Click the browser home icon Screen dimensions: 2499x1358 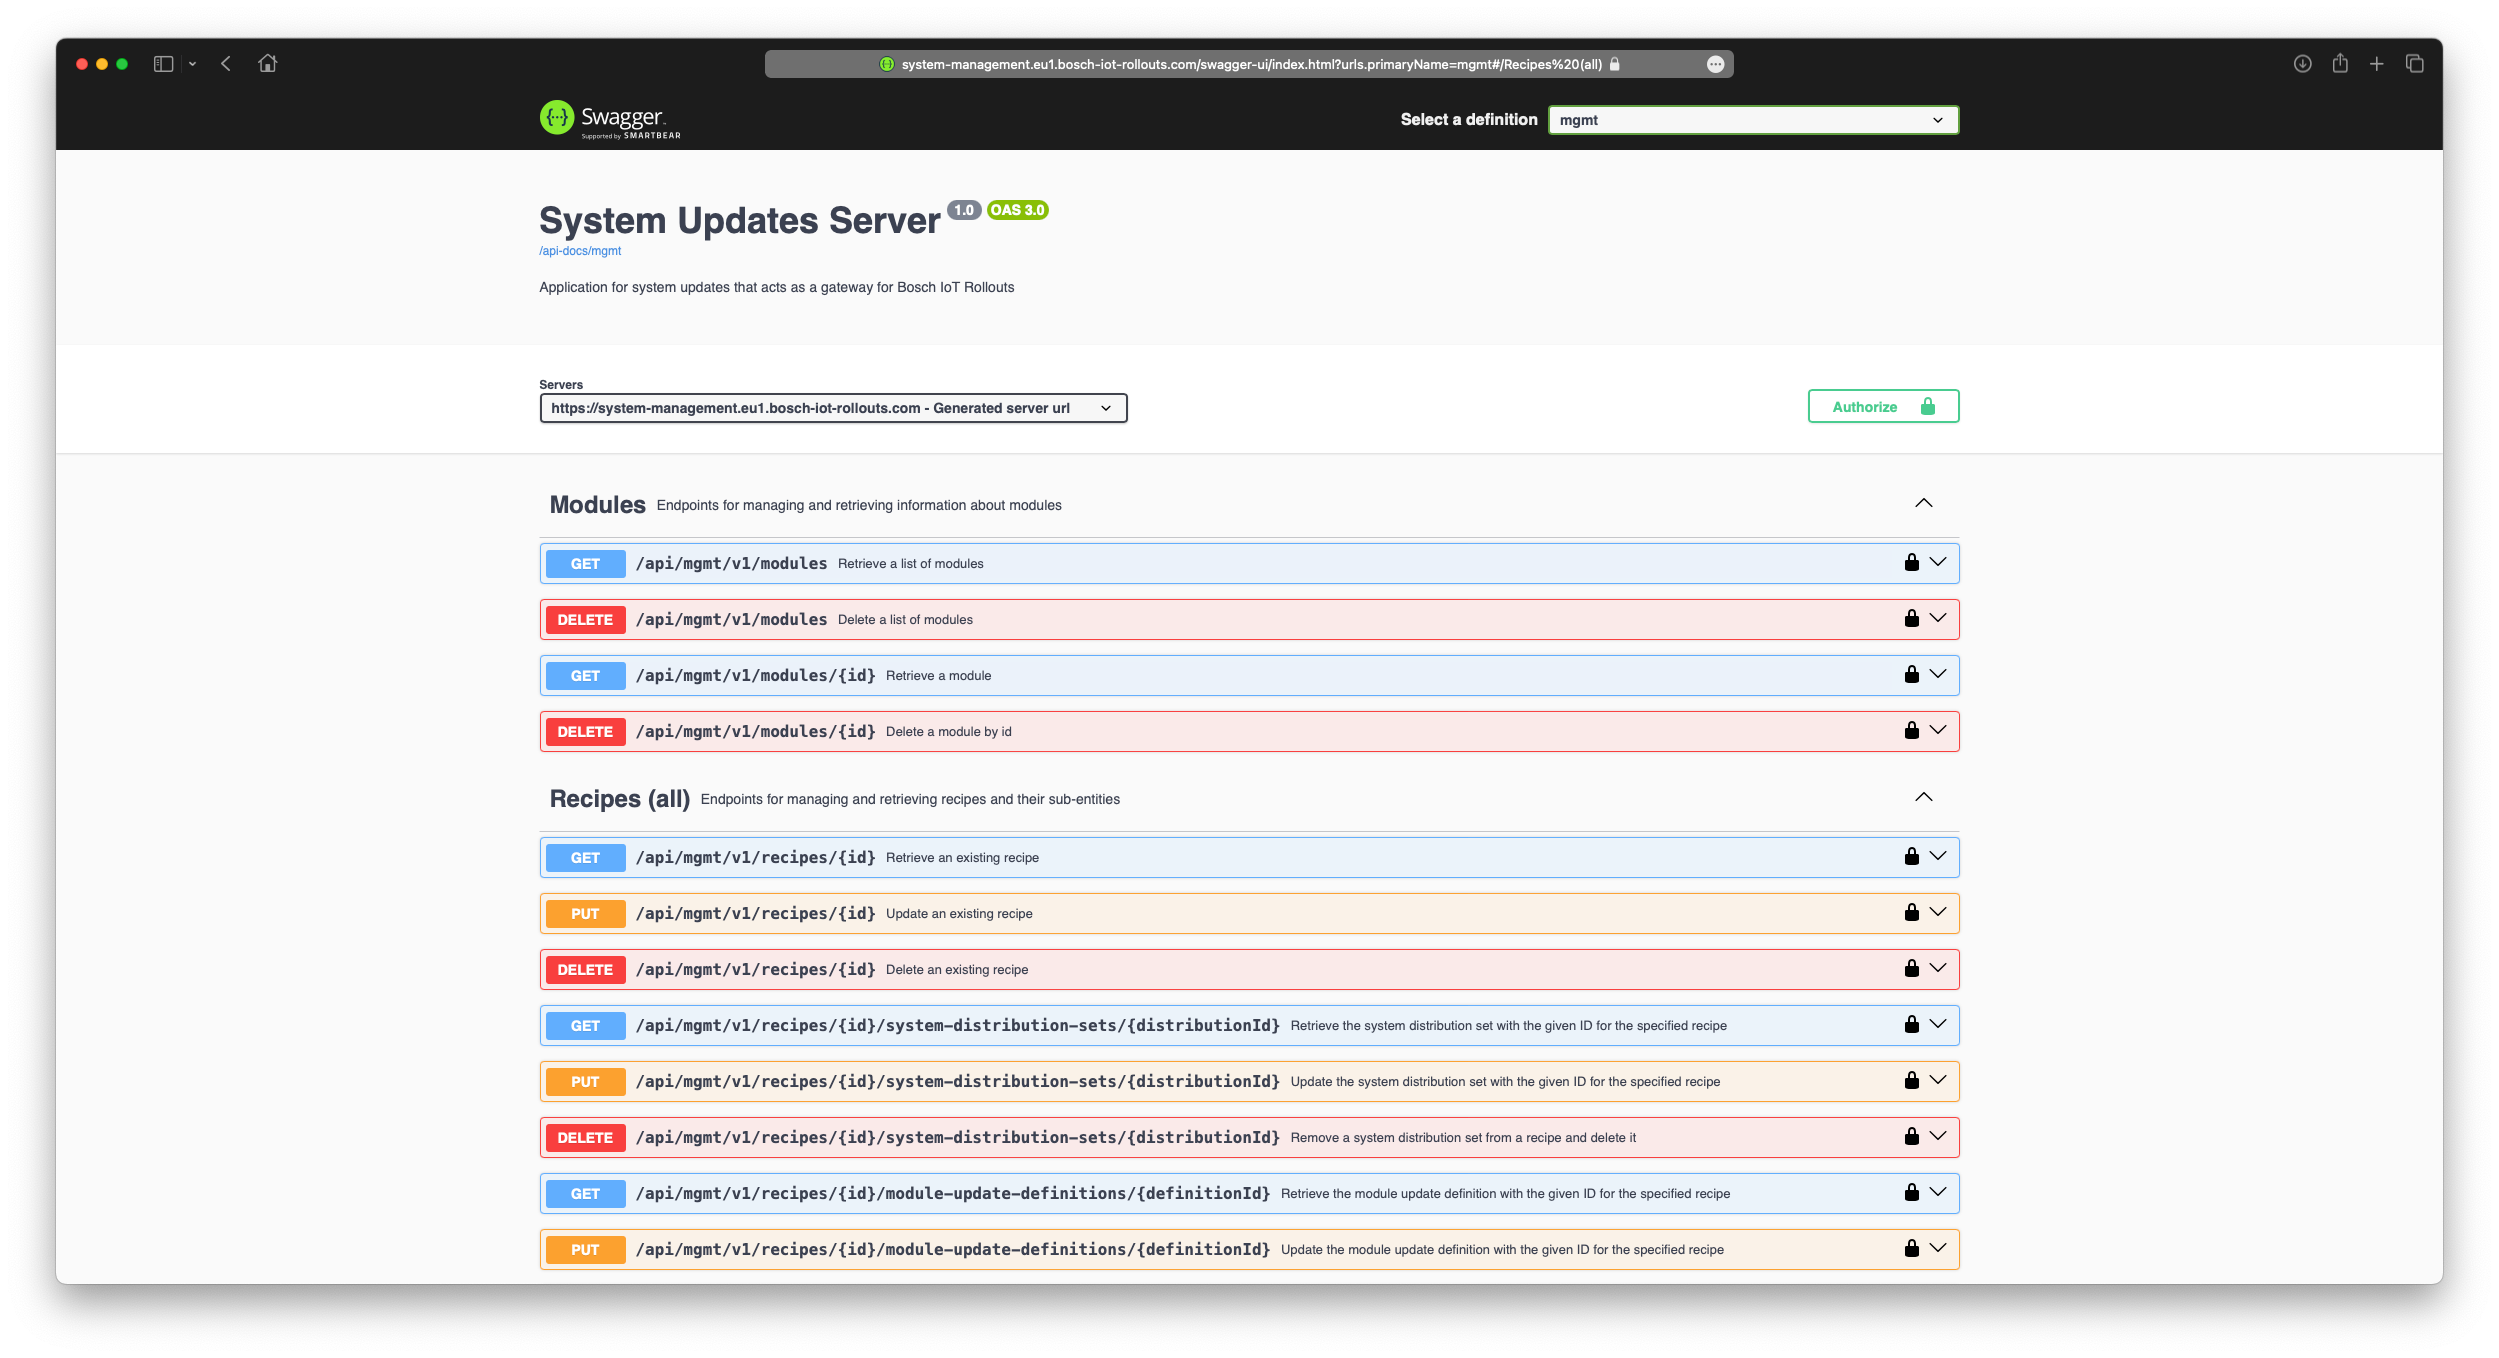(x=267, y=64)
